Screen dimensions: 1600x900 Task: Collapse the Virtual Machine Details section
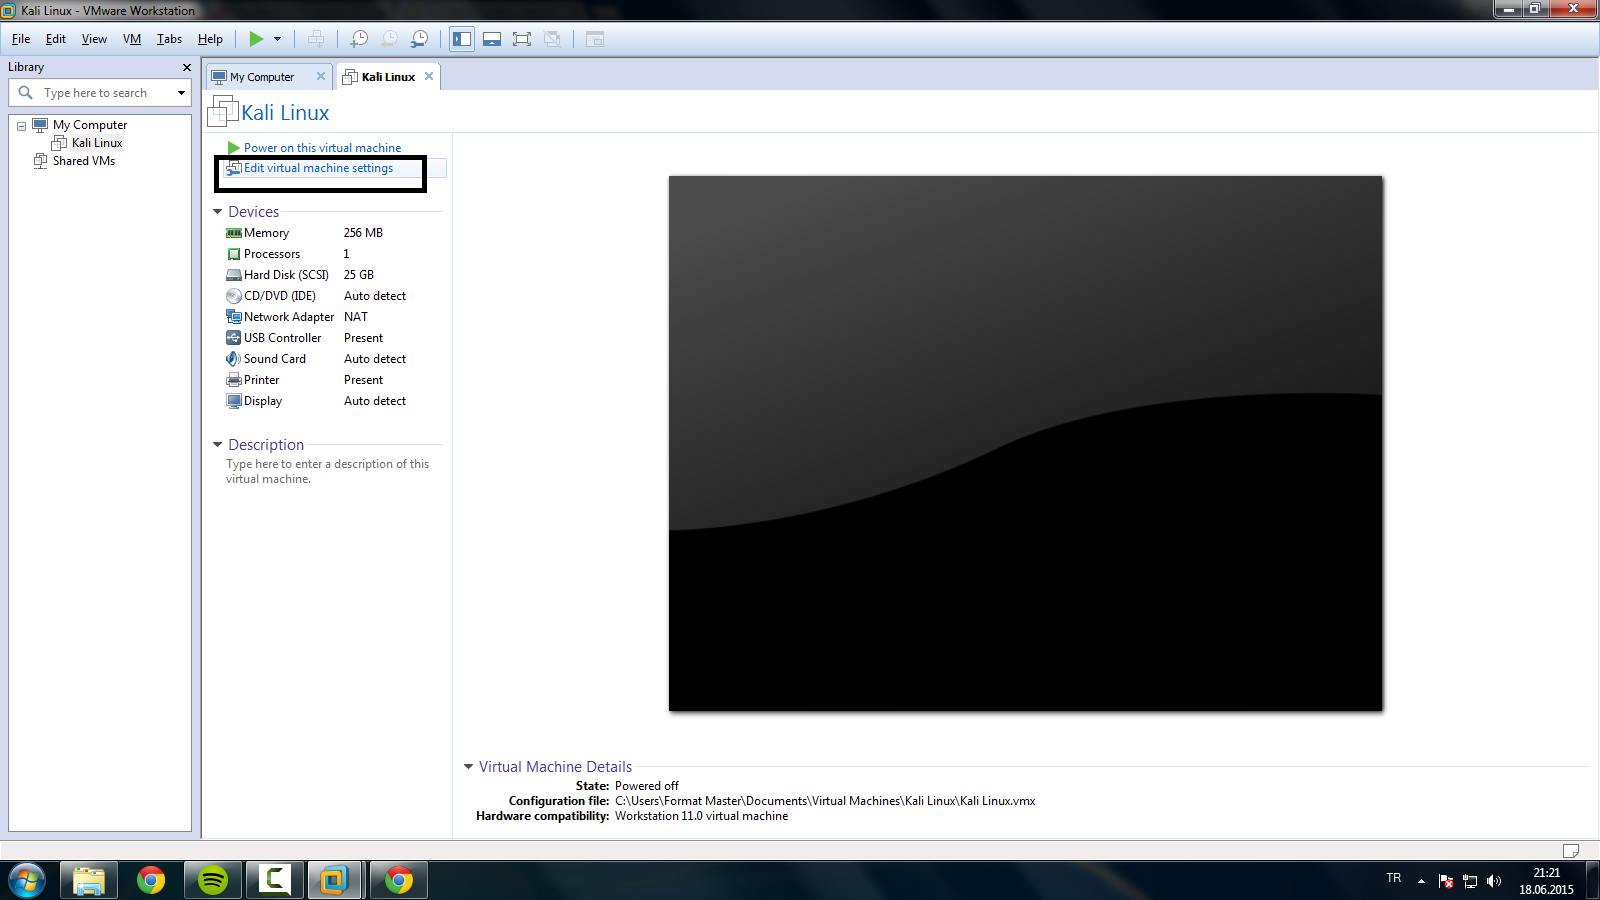[468, 767]
